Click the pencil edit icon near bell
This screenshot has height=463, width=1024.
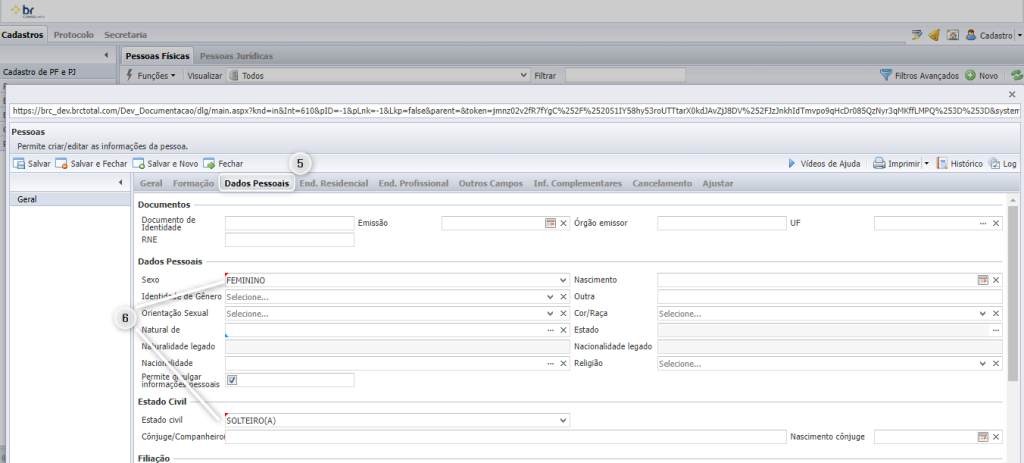tap(917, 36)
